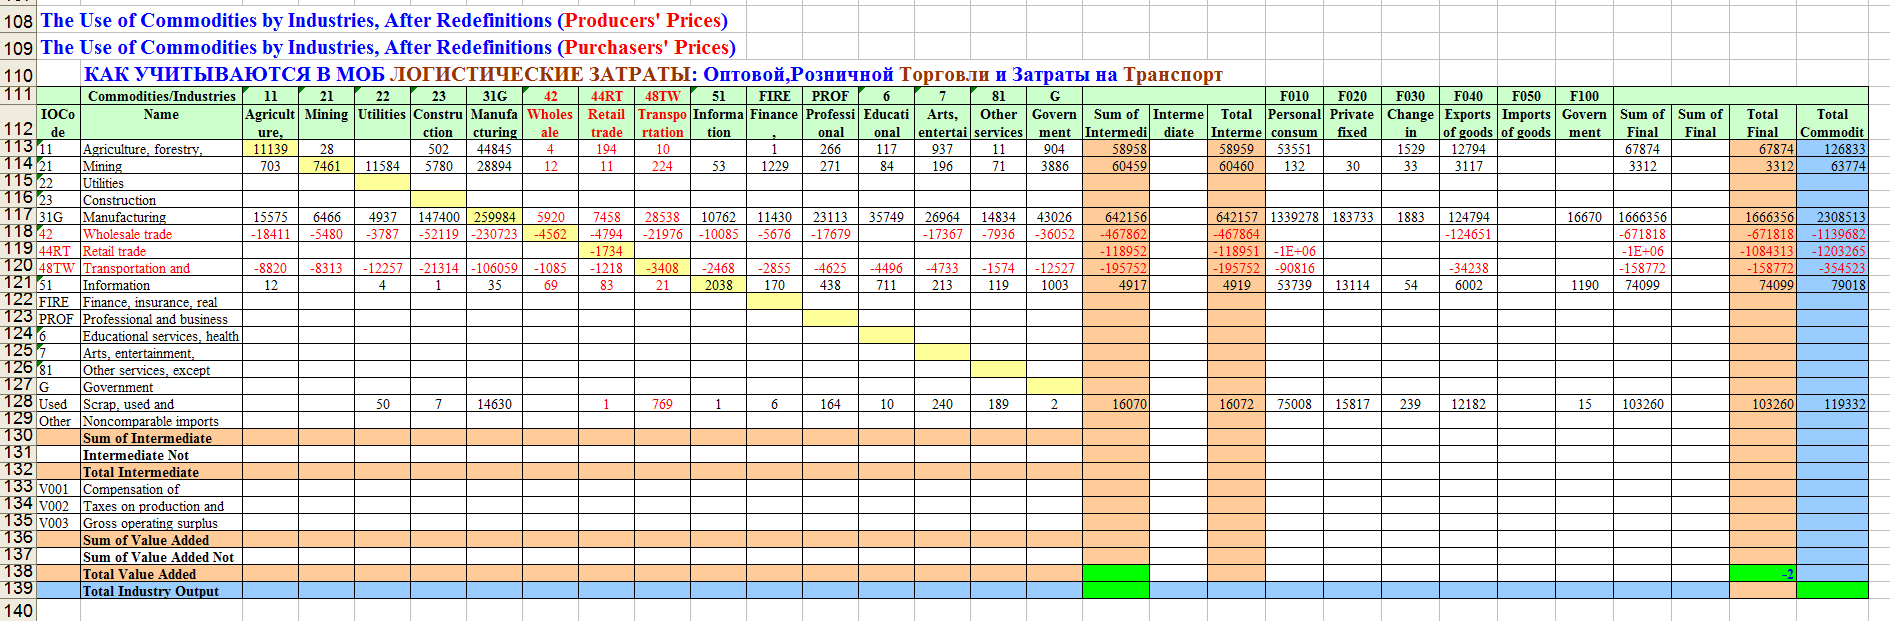Open the Purchasers' Prices title link
The height and width of the screenshot is (621, 1890).
(387, 47)
